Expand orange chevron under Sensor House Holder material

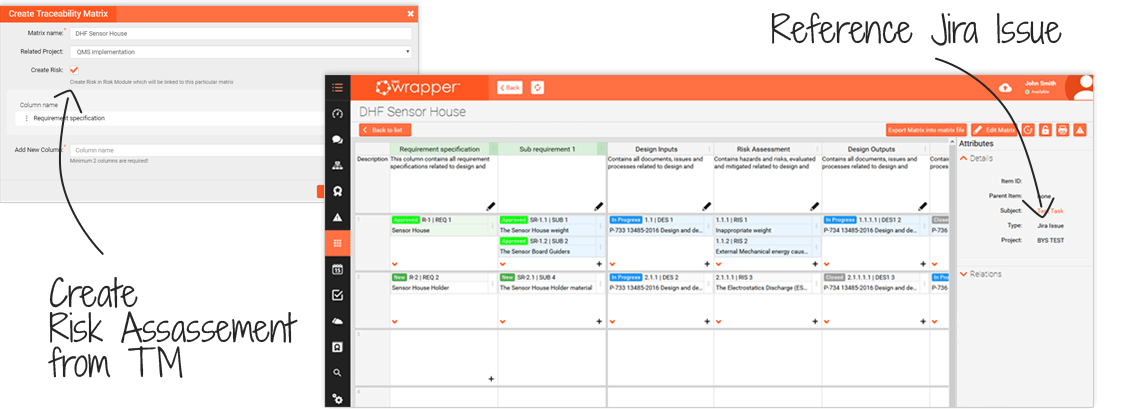pos(502,321)
